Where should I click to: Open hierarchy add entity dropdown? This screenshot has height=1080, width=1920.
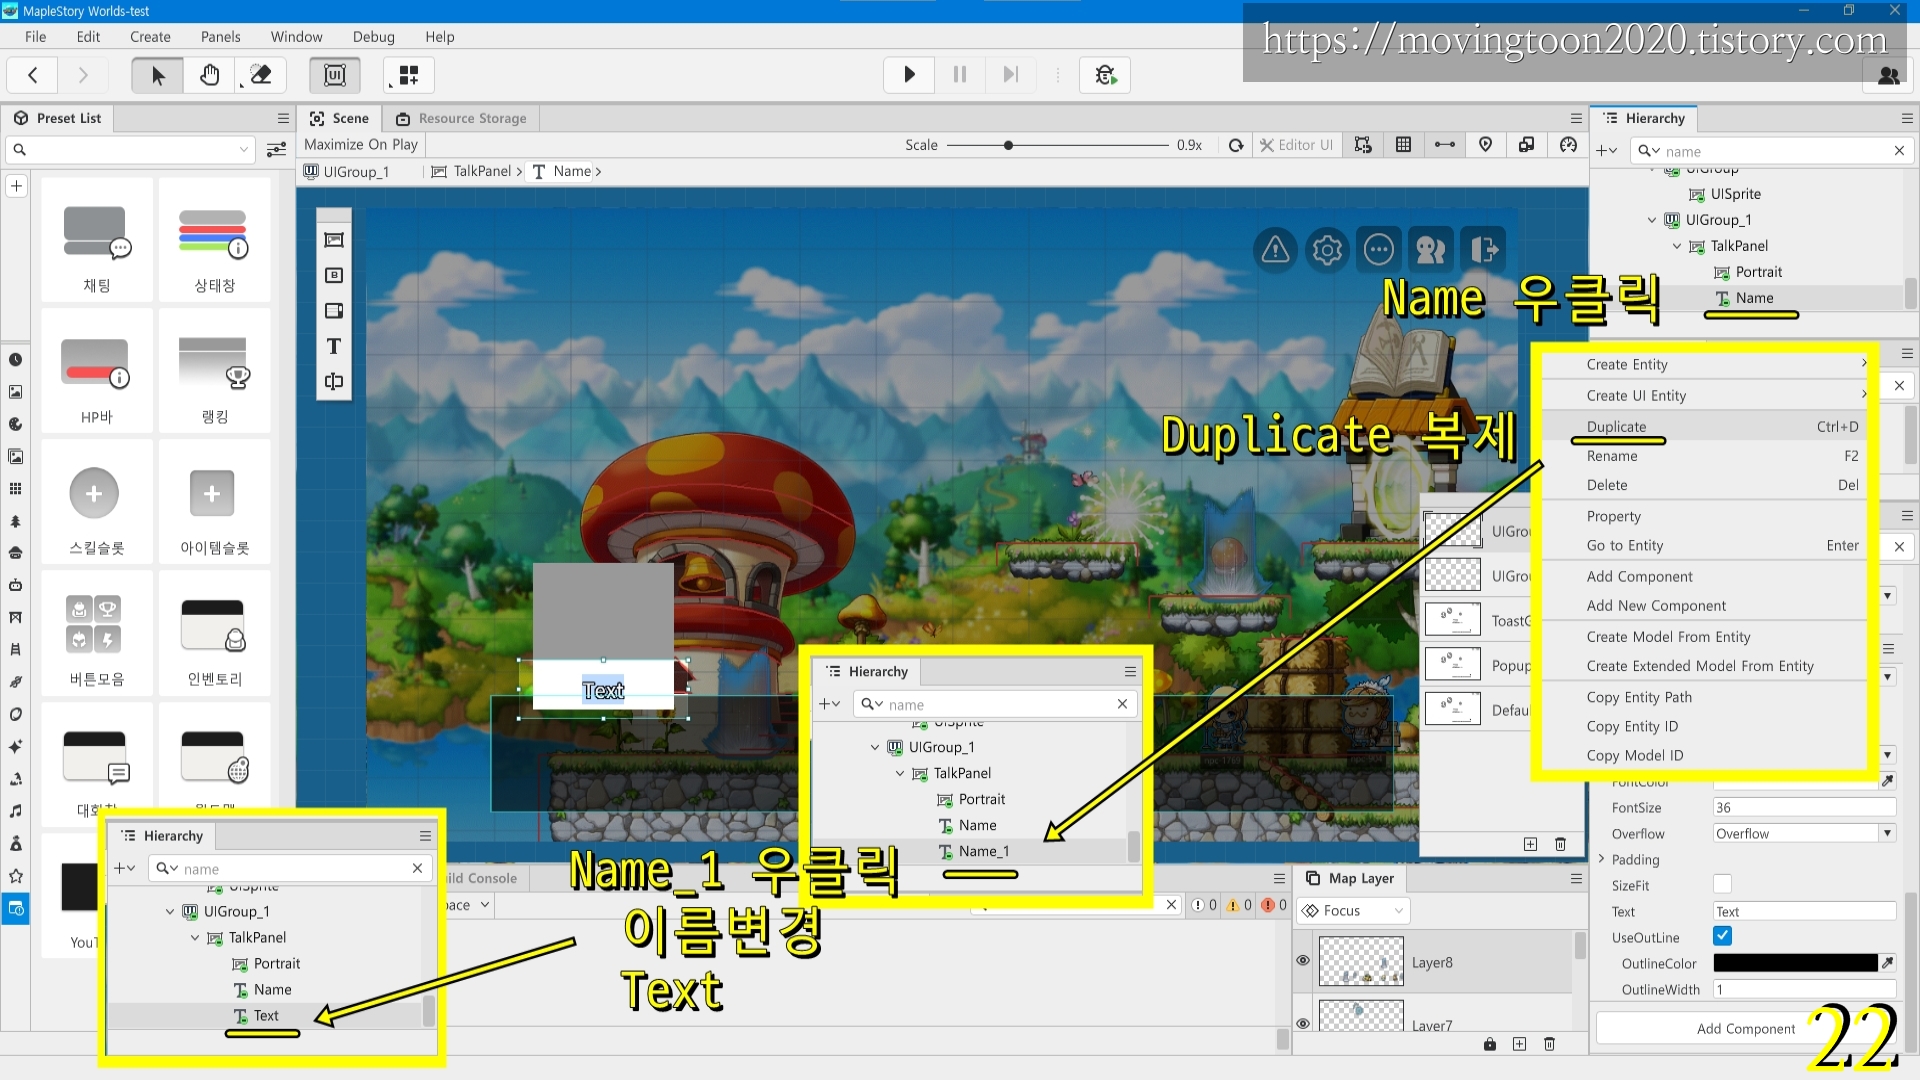(1606, 150)
